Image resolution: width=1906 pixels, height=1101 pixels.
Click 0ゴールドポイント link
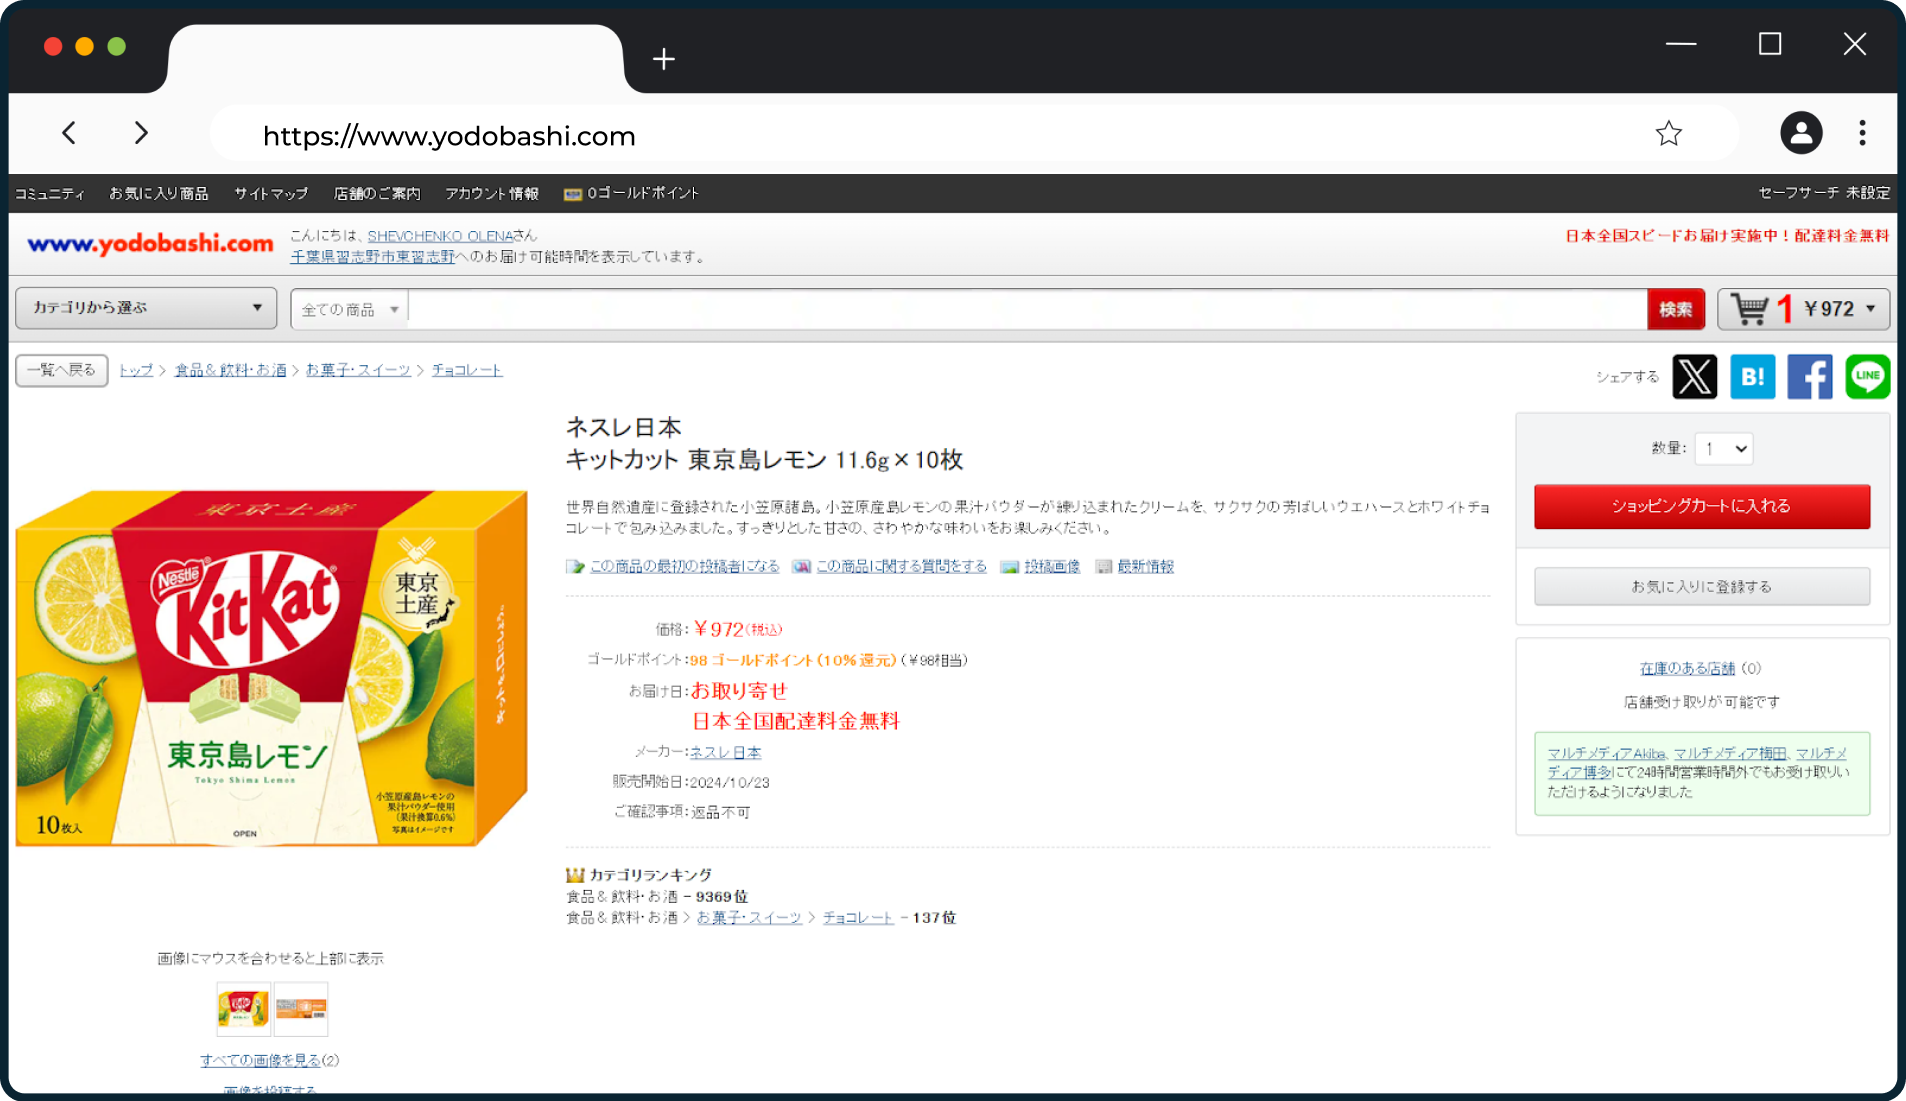(x=643, y=194)
